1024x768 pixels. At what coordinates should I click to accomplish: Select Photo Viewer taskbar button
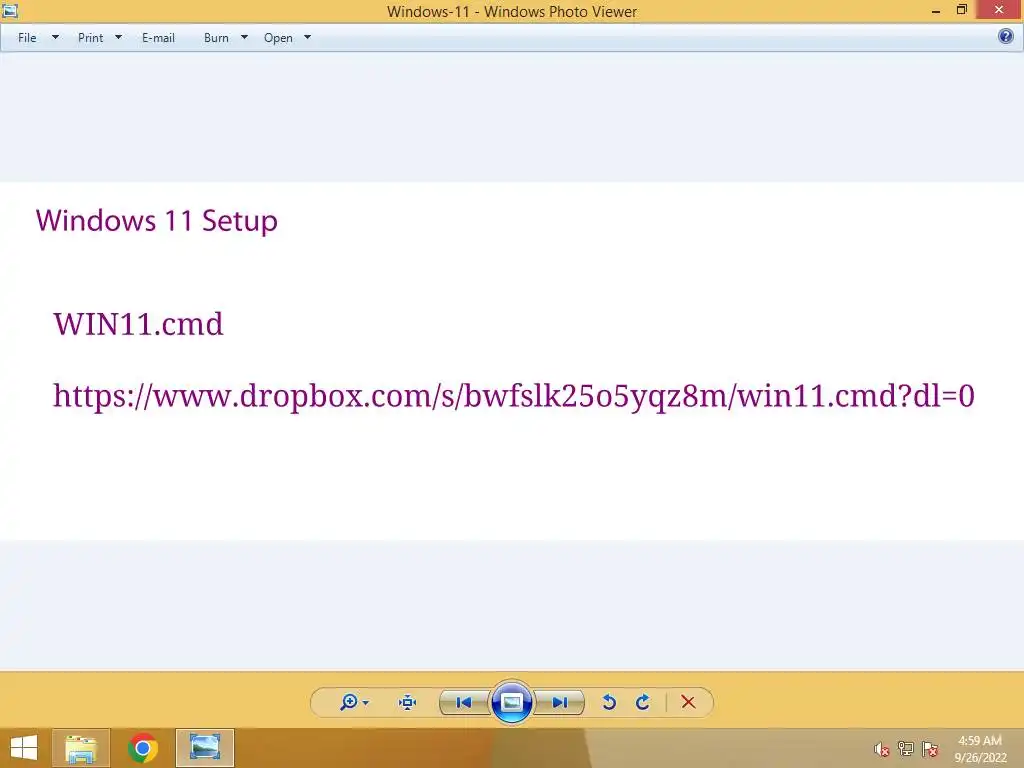click(x=204, y=748)
